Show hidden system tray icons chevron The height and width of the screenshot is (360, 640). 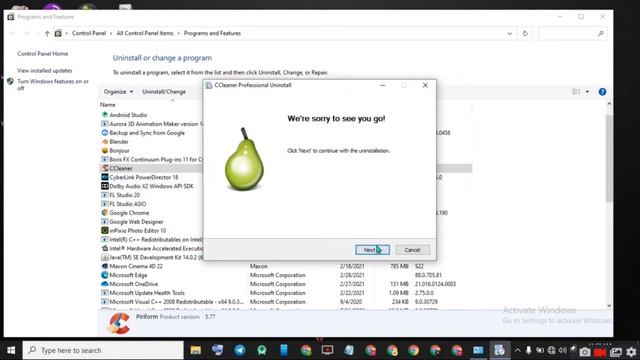pyautogui.click(x=517, y=351)
